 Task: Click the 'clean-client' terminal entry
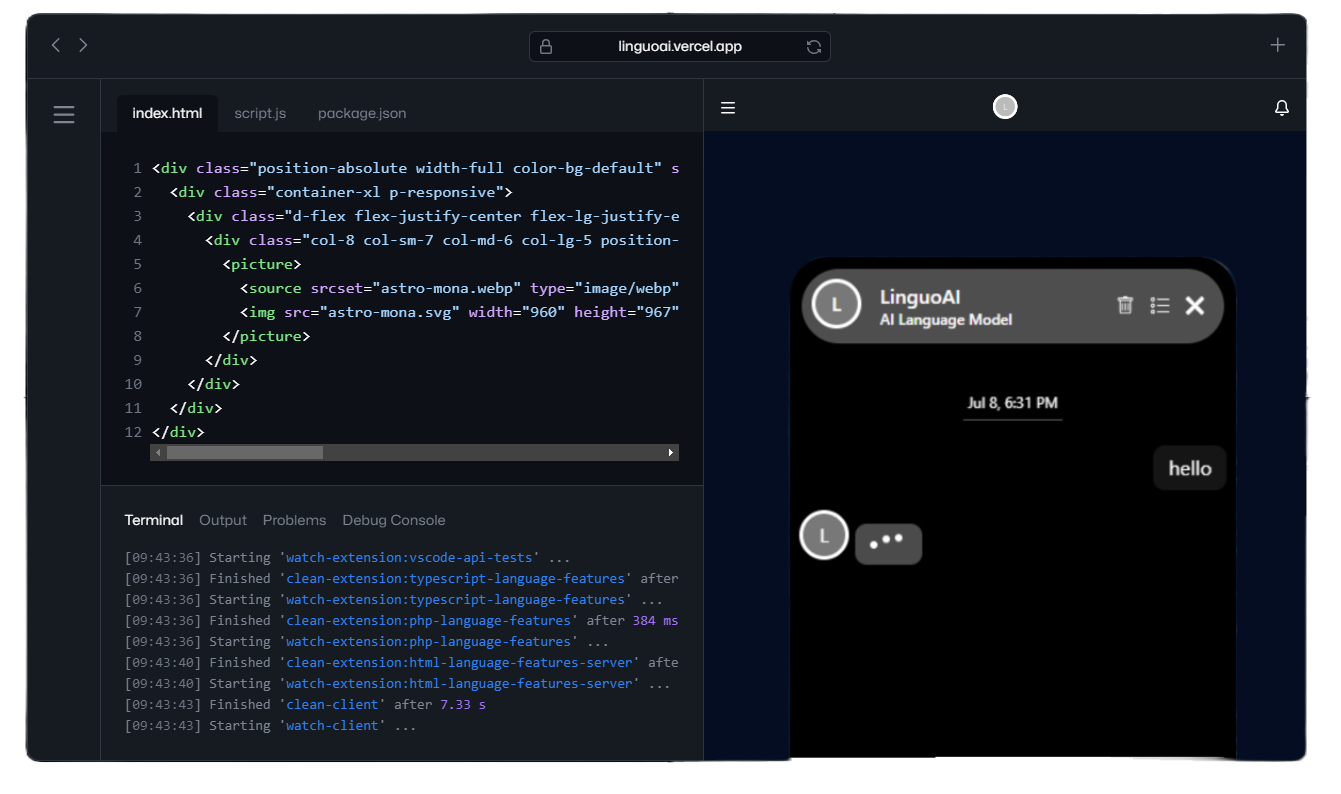point(333,704)
